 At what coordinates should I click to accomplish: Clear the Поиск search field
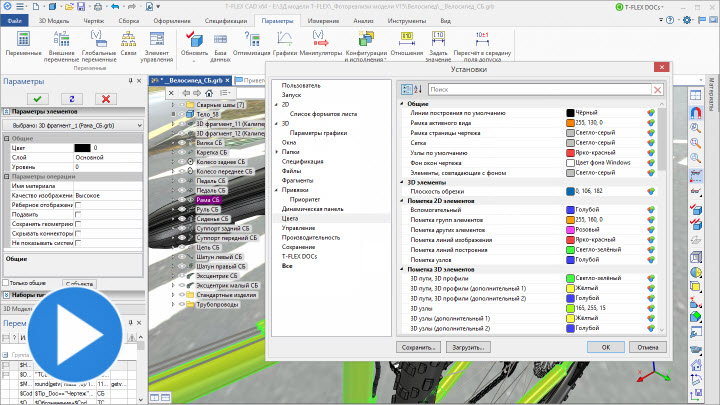(658, 90)
